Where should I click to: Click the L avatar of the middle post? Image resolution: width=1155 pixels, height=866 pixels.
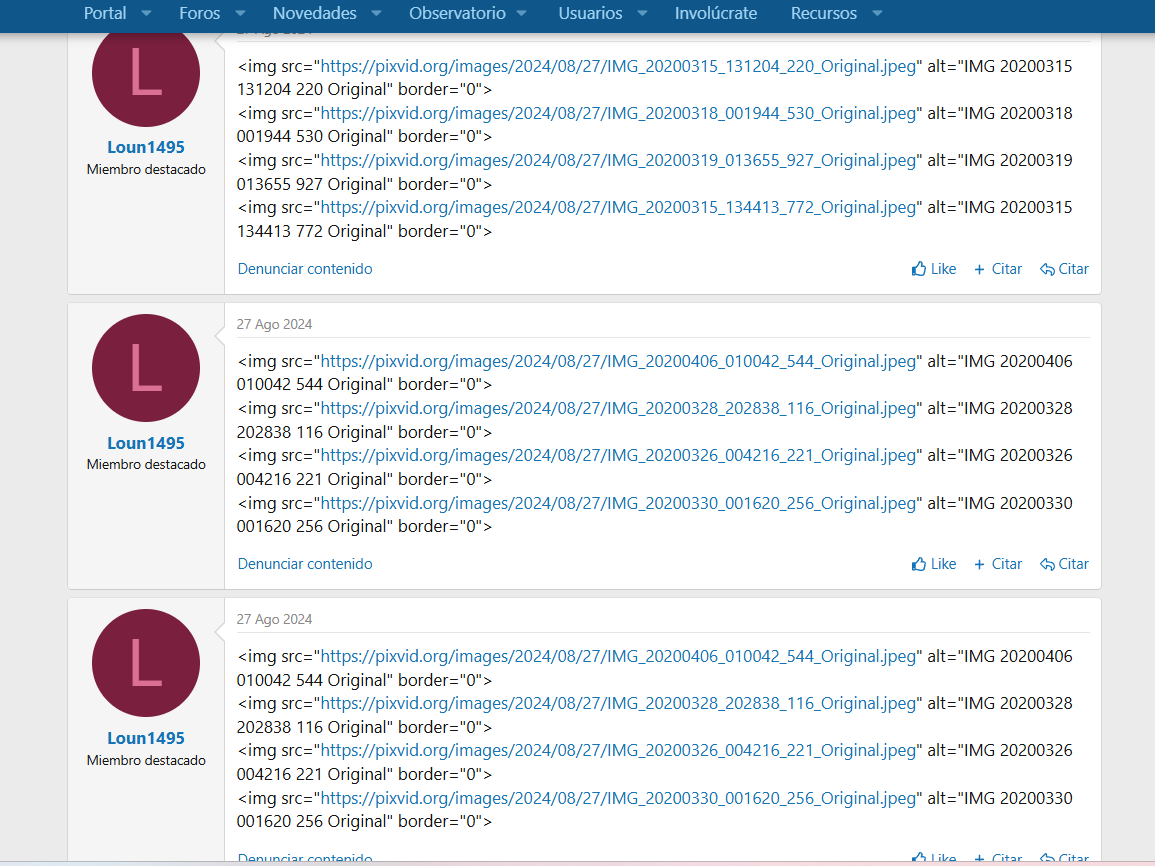pyautogui.click(x=146, y=368)
